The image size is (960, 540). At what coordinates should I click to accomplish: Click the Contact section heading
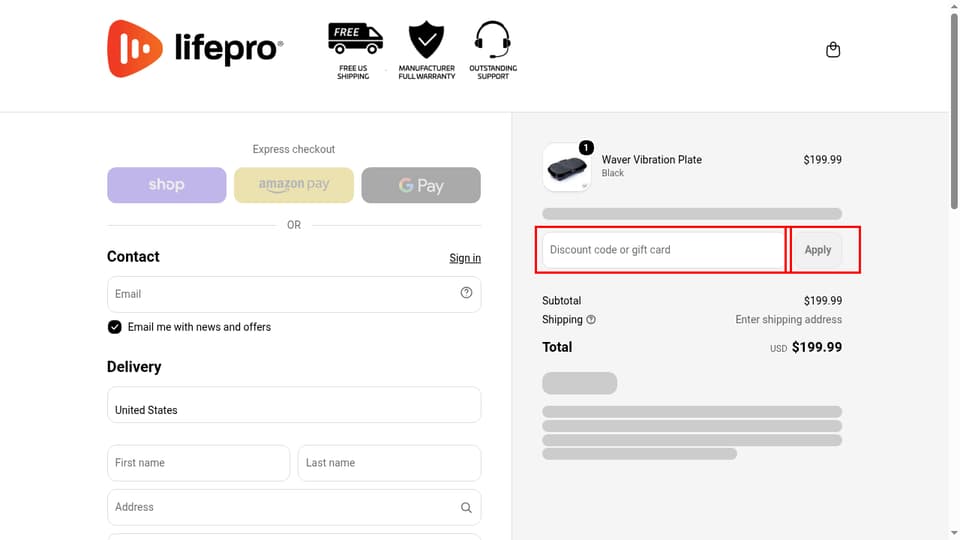(x=133, y=257)
